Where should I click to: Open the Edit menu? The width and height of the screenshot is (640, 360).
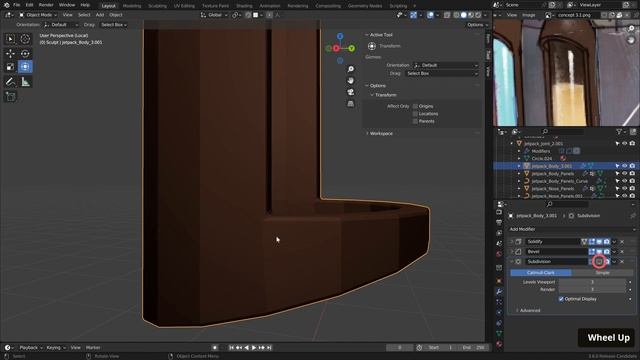pos(29,5)
